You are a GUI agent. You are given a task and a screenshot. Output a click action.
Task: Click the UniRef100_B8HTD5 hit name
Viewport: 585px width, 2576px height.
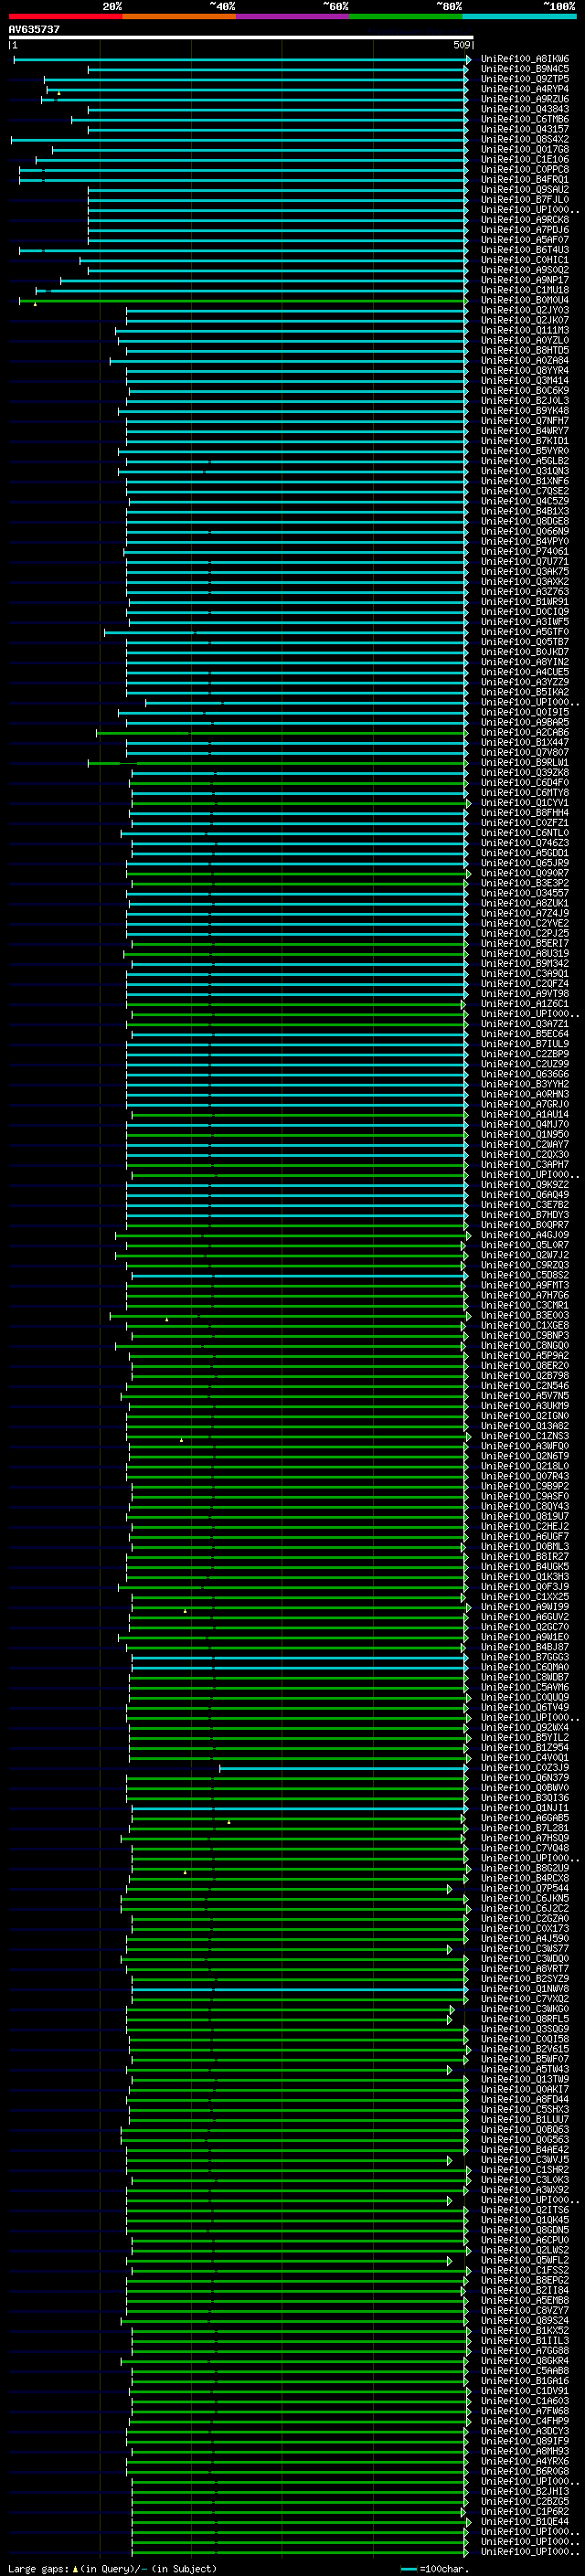click(x=525, y=350)
